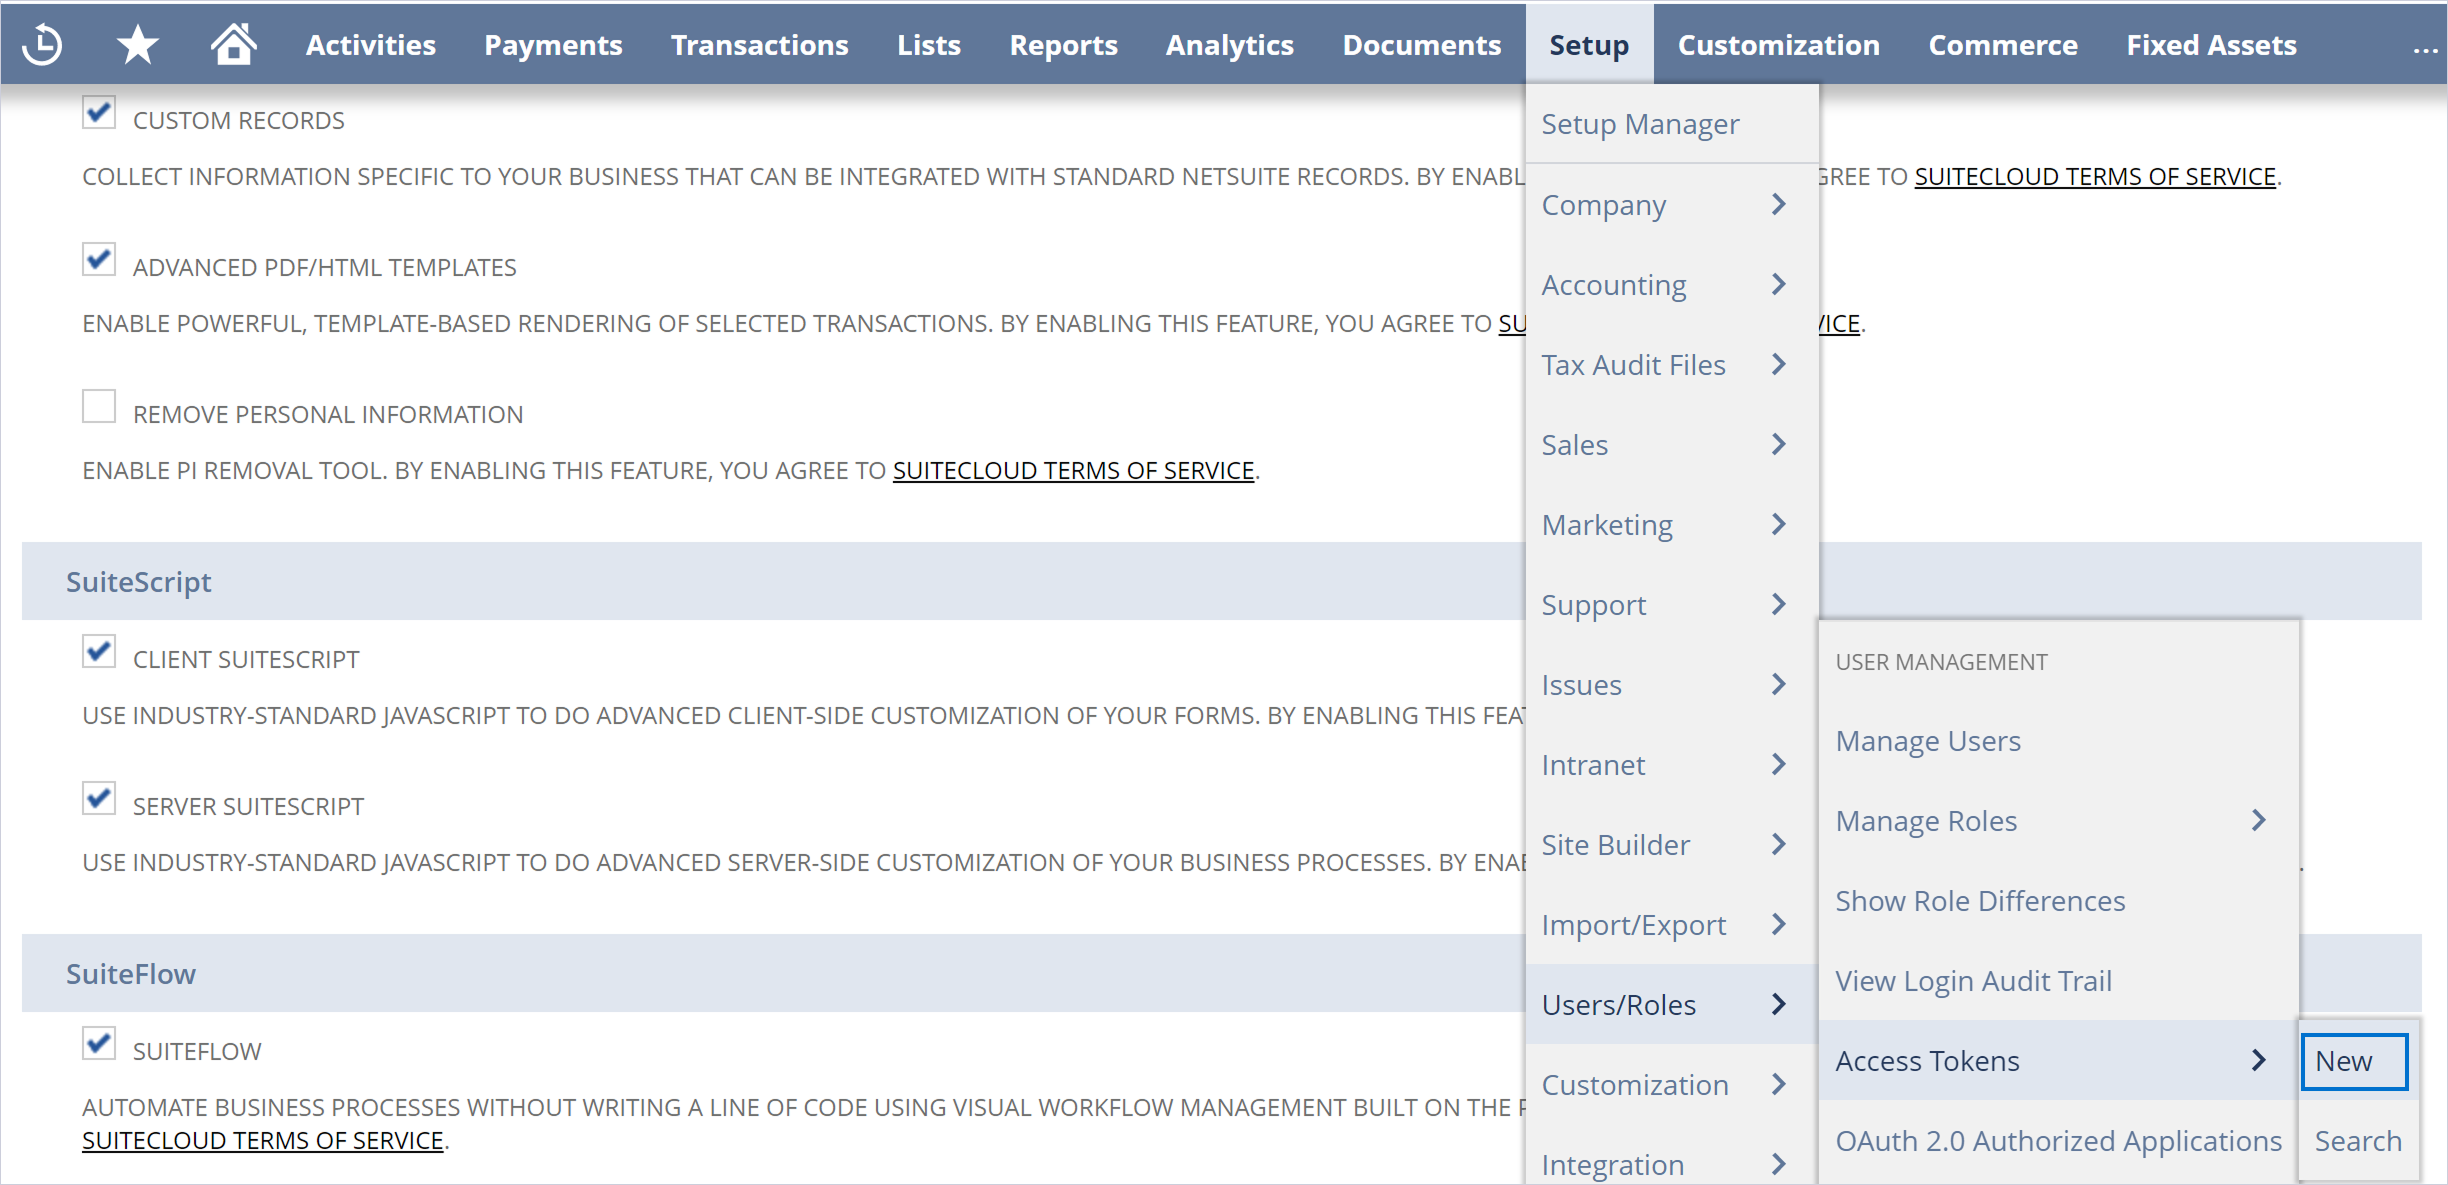2448x1185 pixels.
Task: Expand the Tax Audit Files arrow
Action: (x=1778, y=364)
